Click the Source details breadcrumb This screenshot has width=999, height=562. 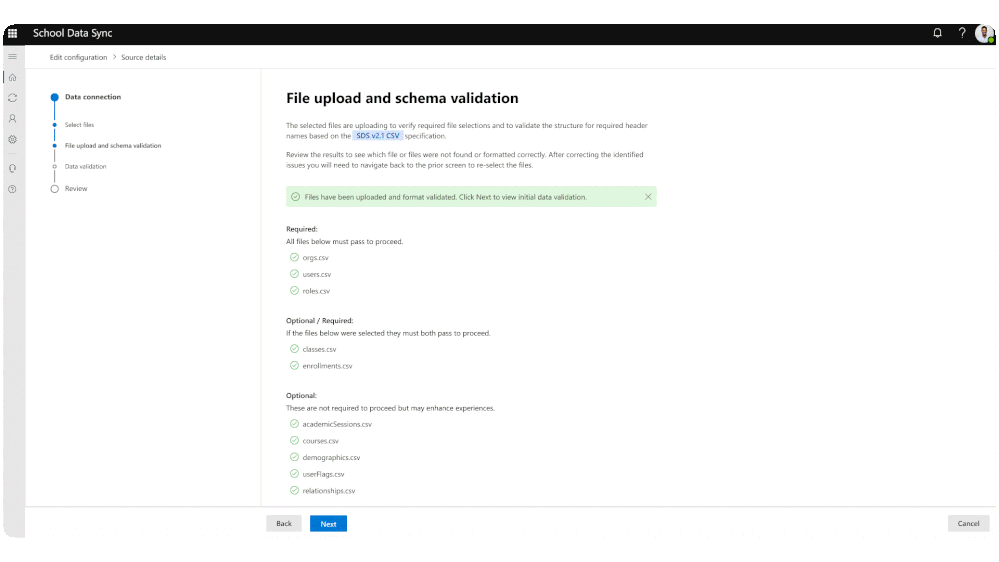pos(143,57)
